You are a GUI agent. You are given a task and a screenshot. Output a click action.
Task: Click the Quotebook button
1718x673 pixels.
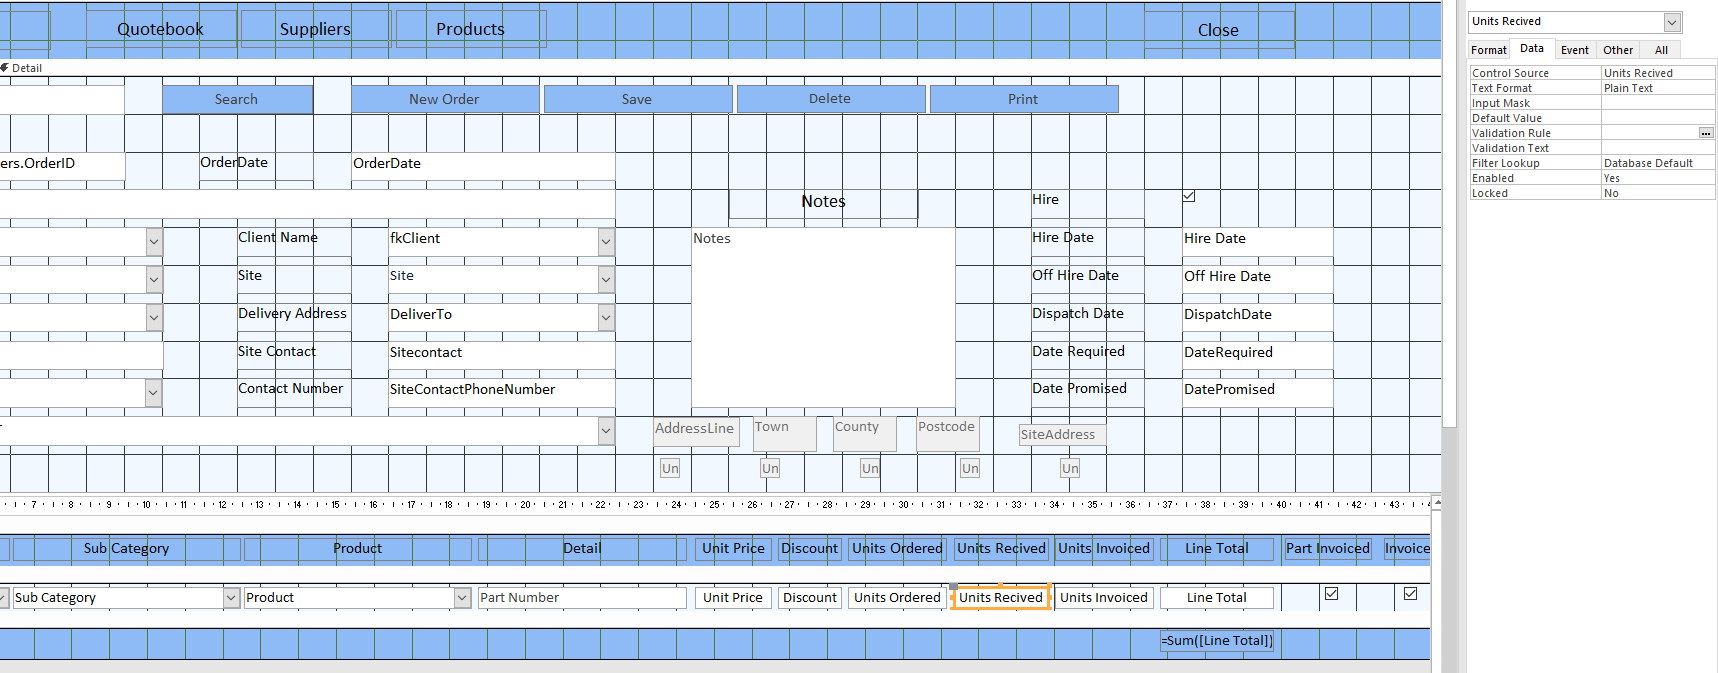[161, 29]
